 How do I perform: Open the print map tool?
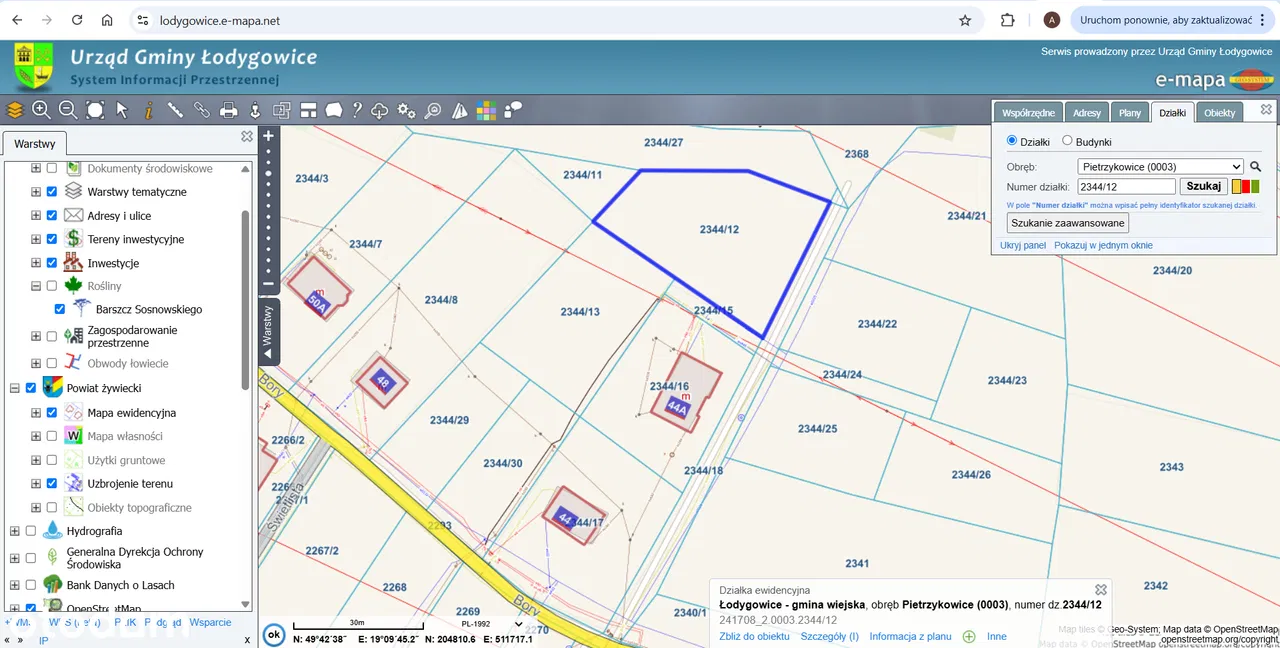click(x=229, y=110)
